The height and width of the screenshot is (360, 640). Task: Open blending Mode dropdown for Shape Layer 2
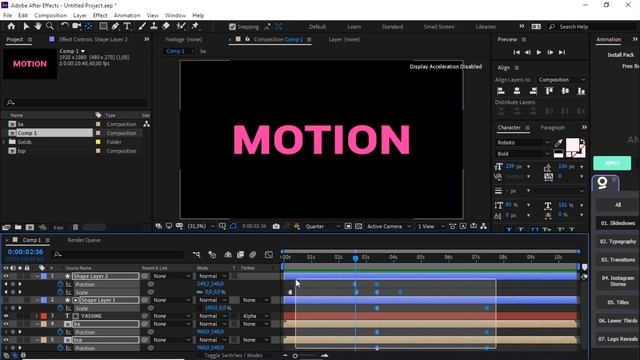[212, 276]
